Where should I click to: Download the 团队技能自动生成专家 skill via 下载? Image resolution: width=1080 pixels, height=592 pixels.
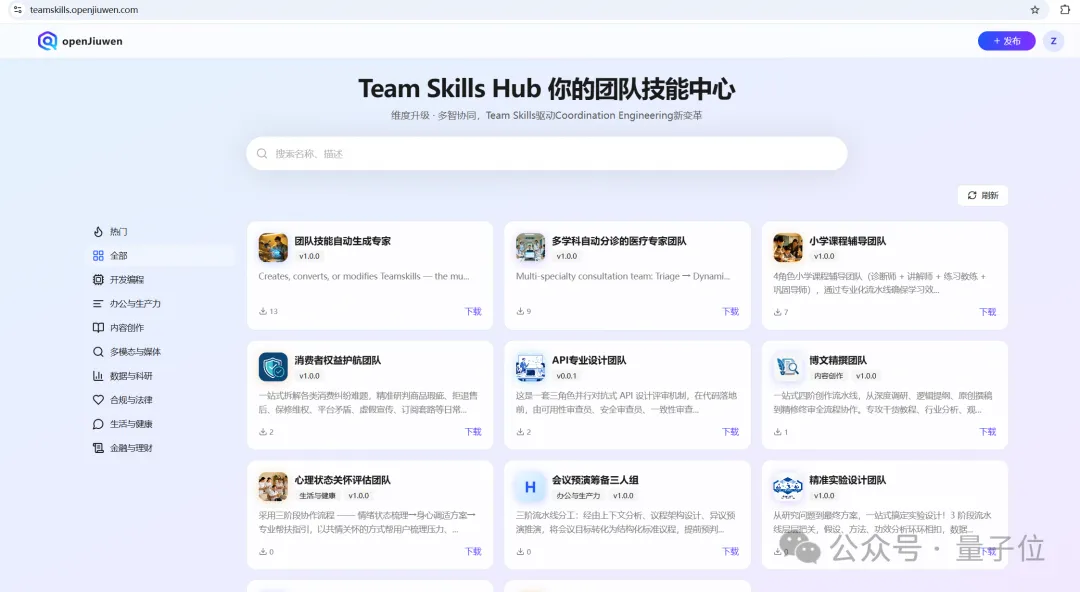[x=472, y=311]
